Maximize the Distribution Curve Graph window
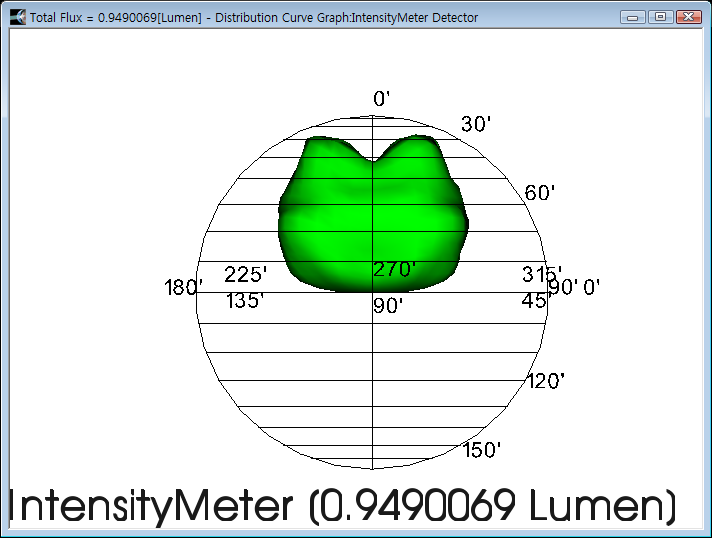The image size is (712, 538). pos(660,17)
